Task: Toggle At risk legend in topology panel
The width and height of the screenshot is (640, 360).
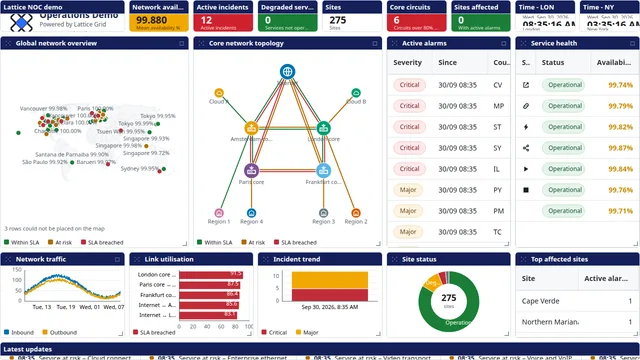Action: (x=253, y=242)
